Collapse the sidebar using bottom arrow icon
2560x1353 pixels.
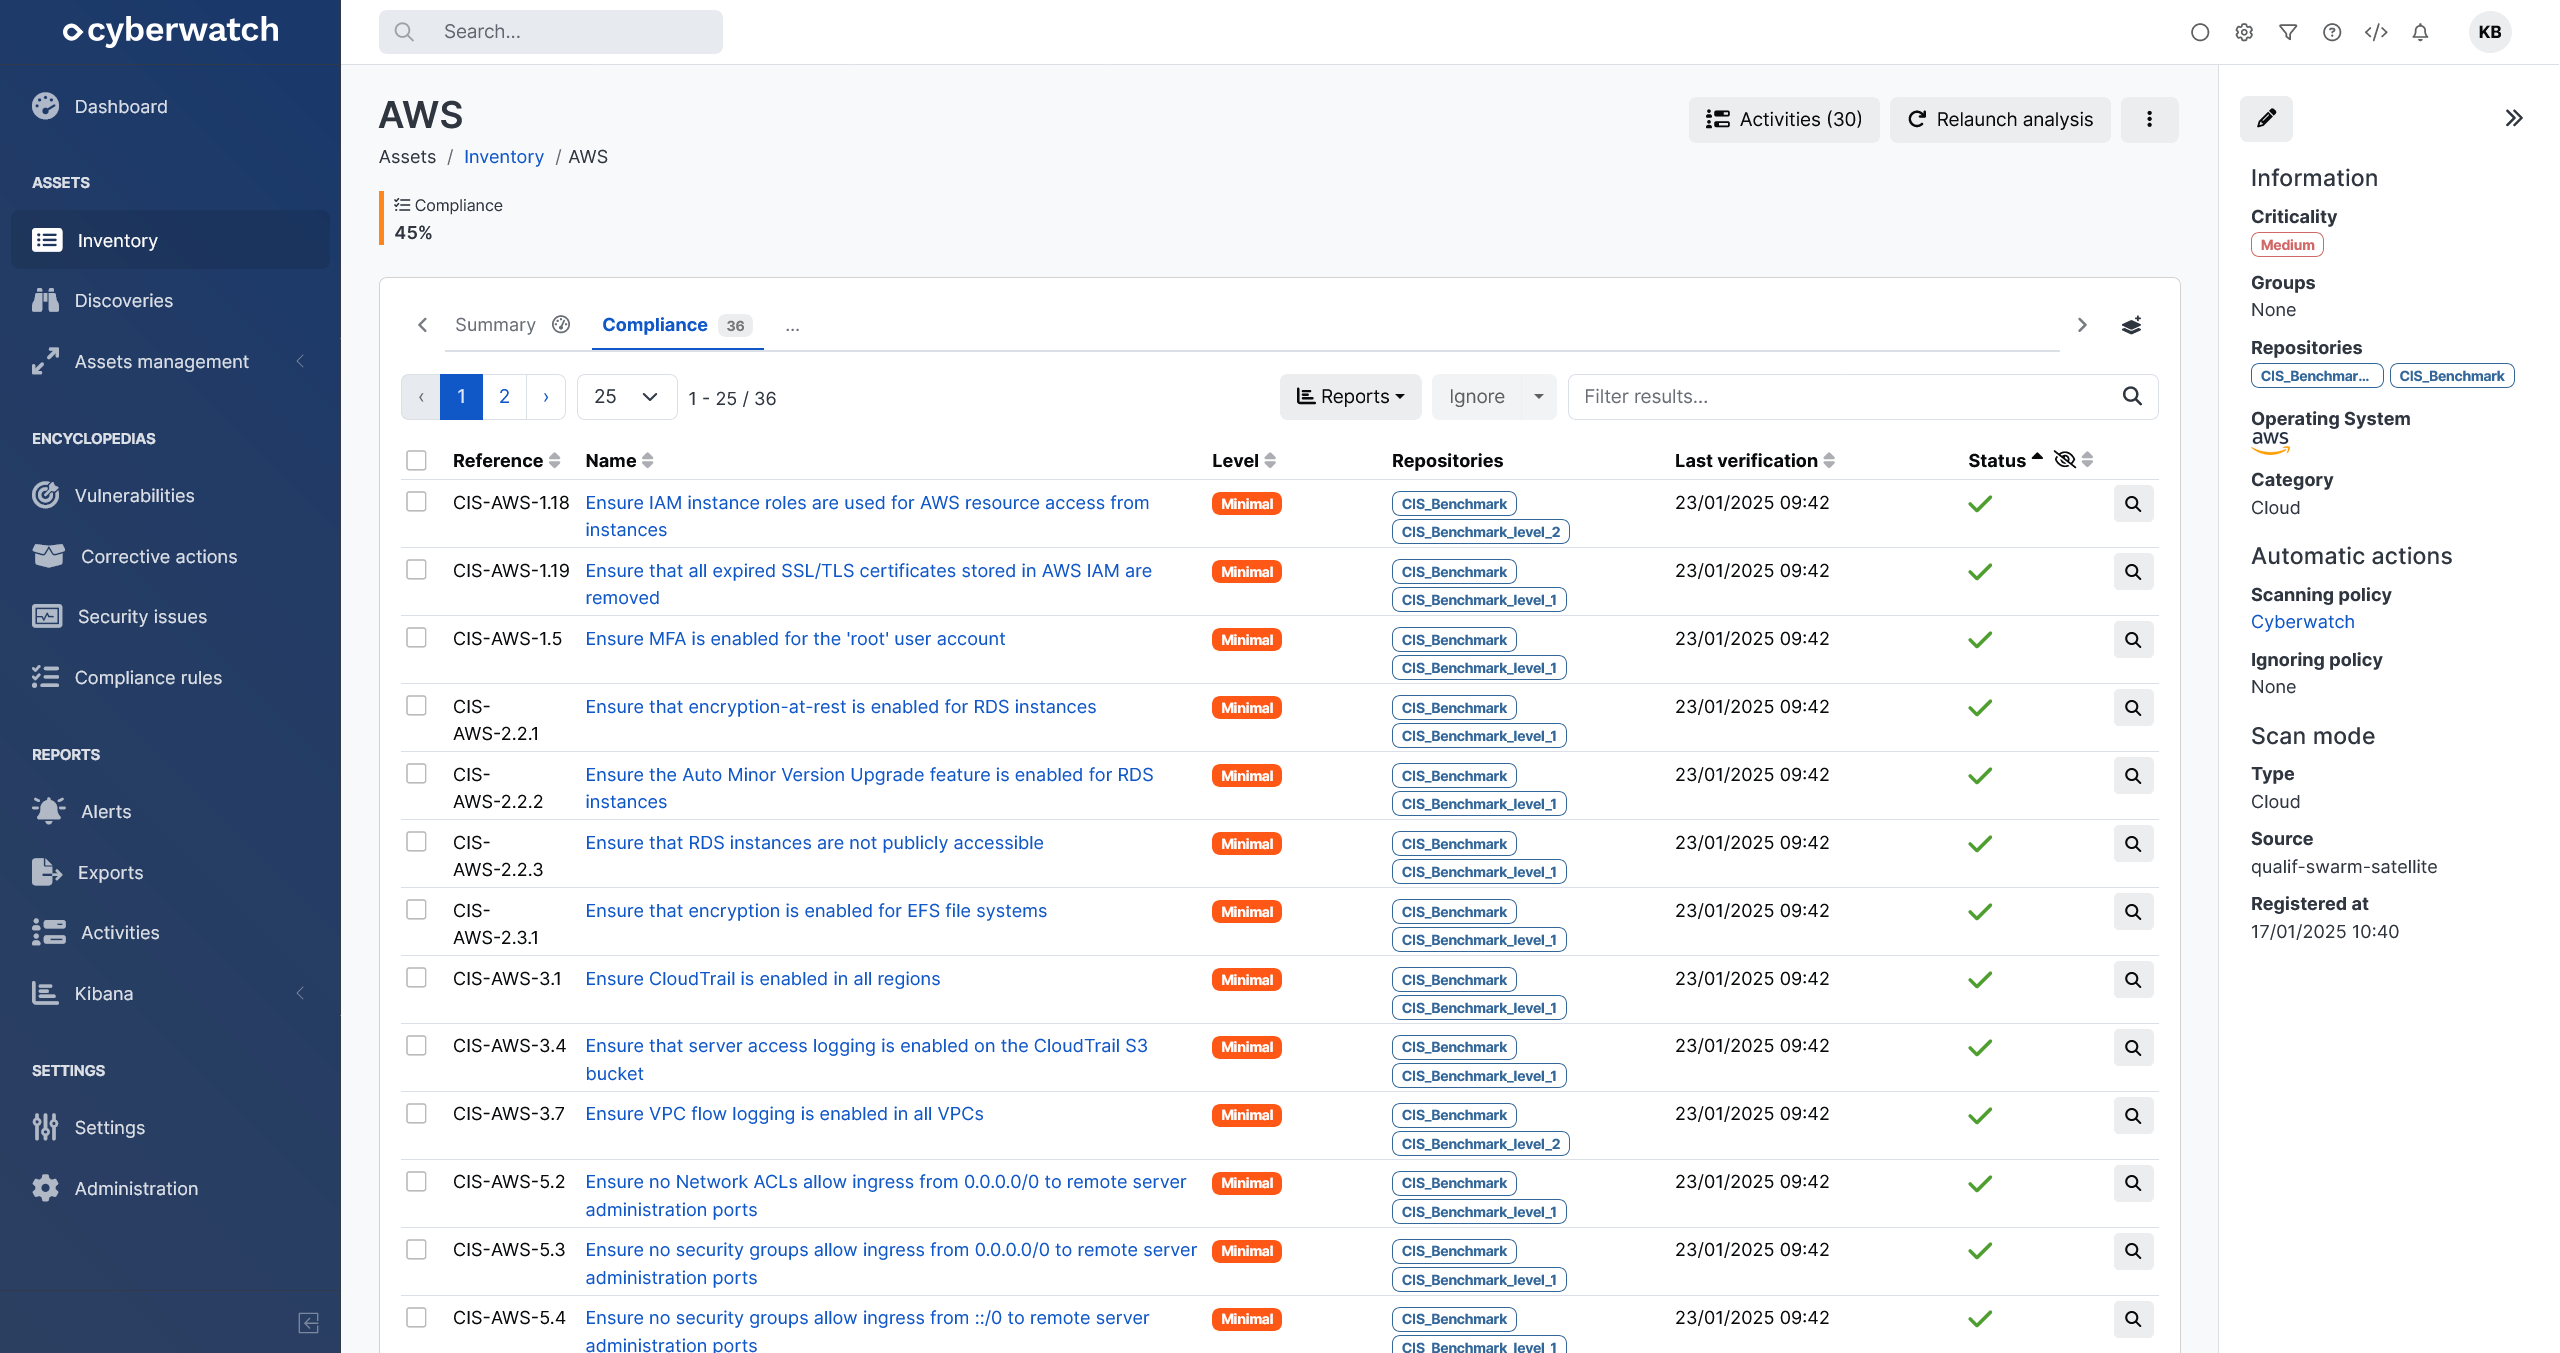tap(309, 1323)
